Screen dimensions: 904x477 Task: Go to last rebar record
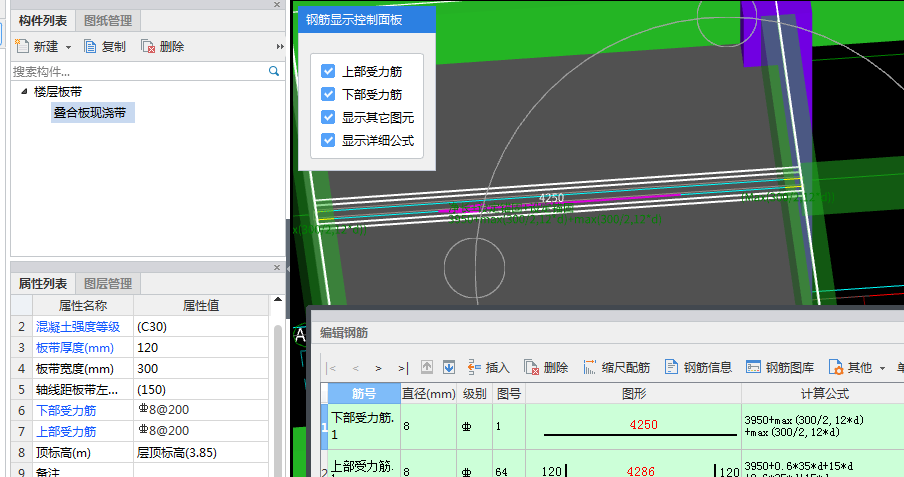[403, 368]
